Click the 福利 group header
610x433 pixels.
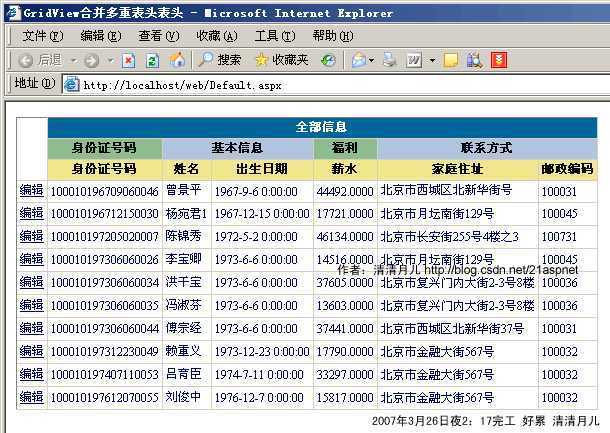coord(345,148)
